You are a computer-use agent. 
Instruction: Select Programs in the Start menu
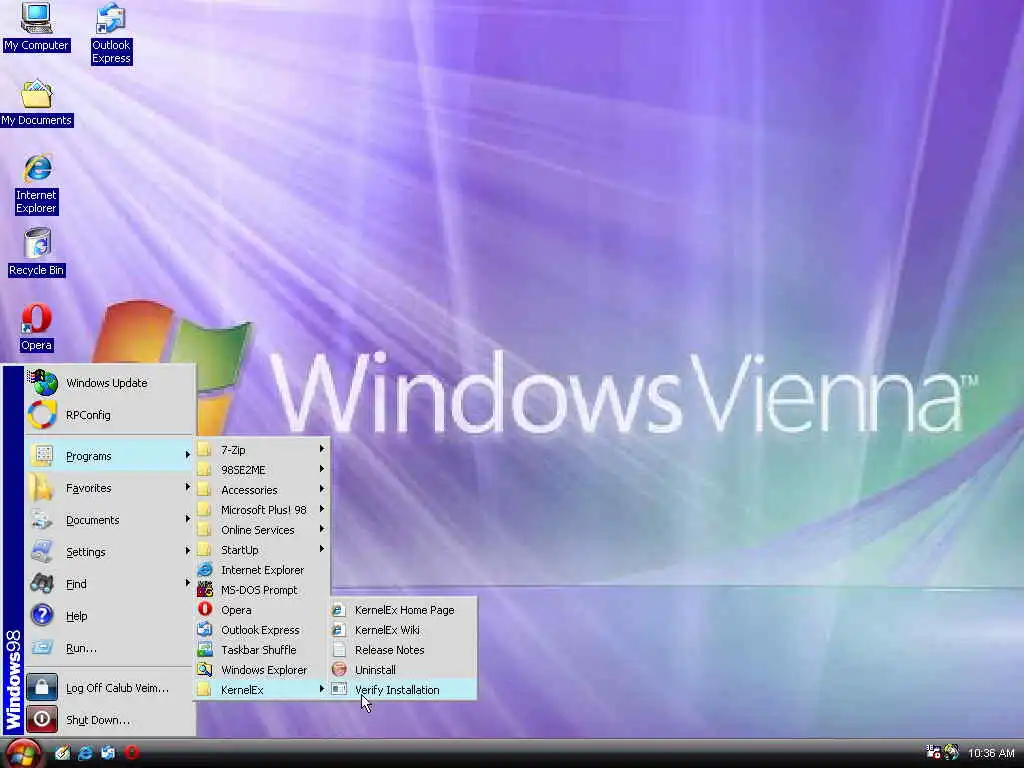point(110,456)
